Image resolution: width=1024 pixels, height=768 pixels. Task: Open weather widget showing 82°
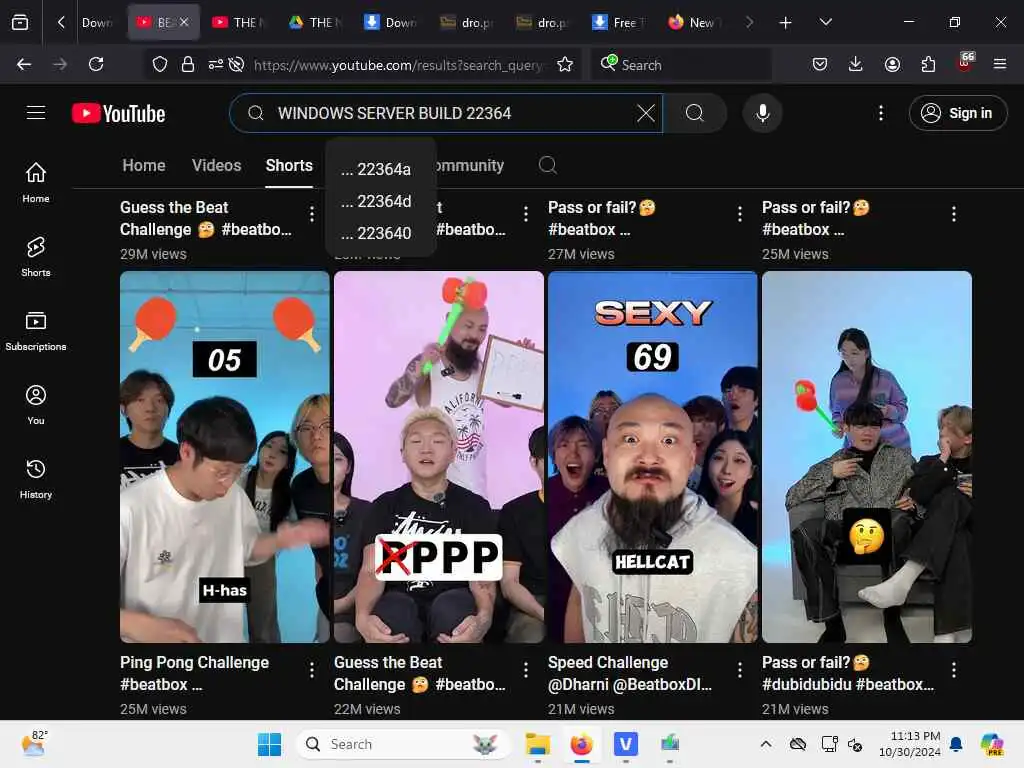(34, 743)
